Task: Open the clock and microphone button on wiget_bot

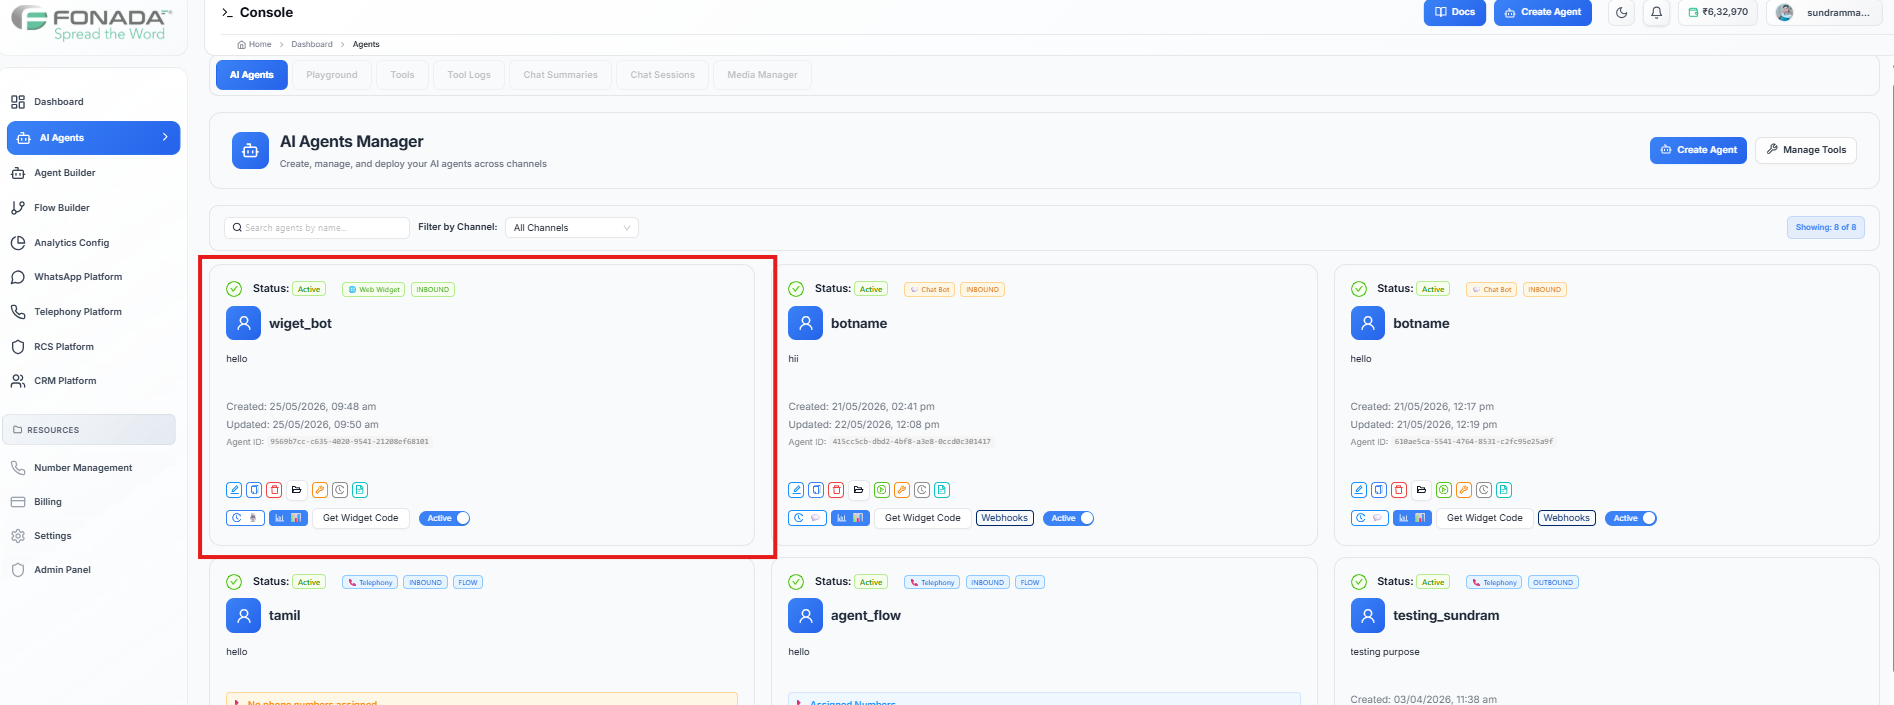Action: pos(245,518)
